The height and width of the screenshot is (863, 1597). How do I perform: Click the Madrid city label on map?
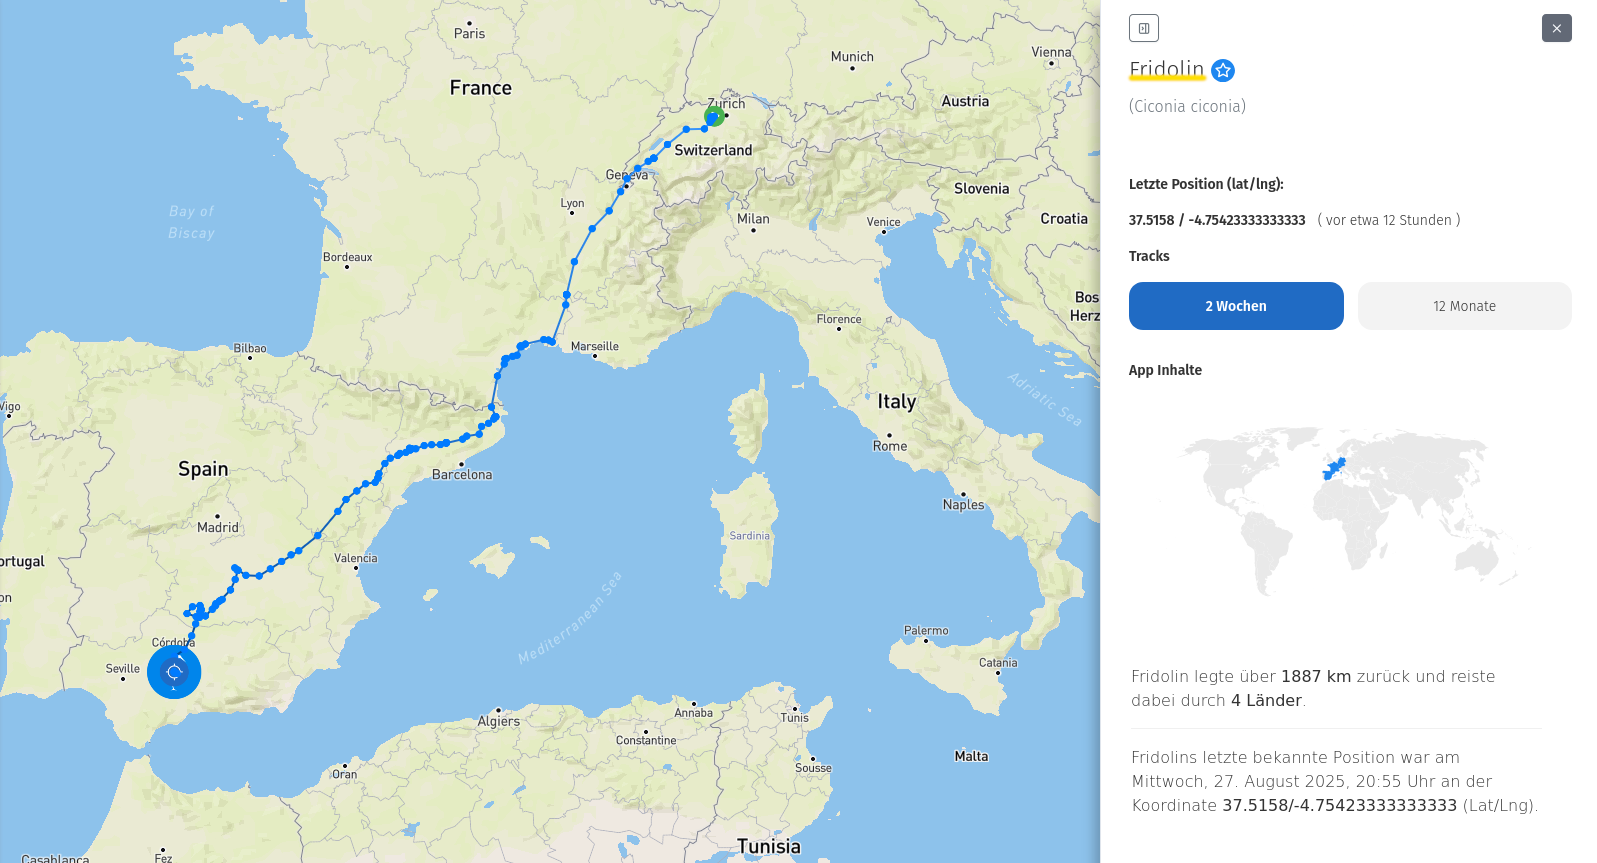tap(218, 528)
